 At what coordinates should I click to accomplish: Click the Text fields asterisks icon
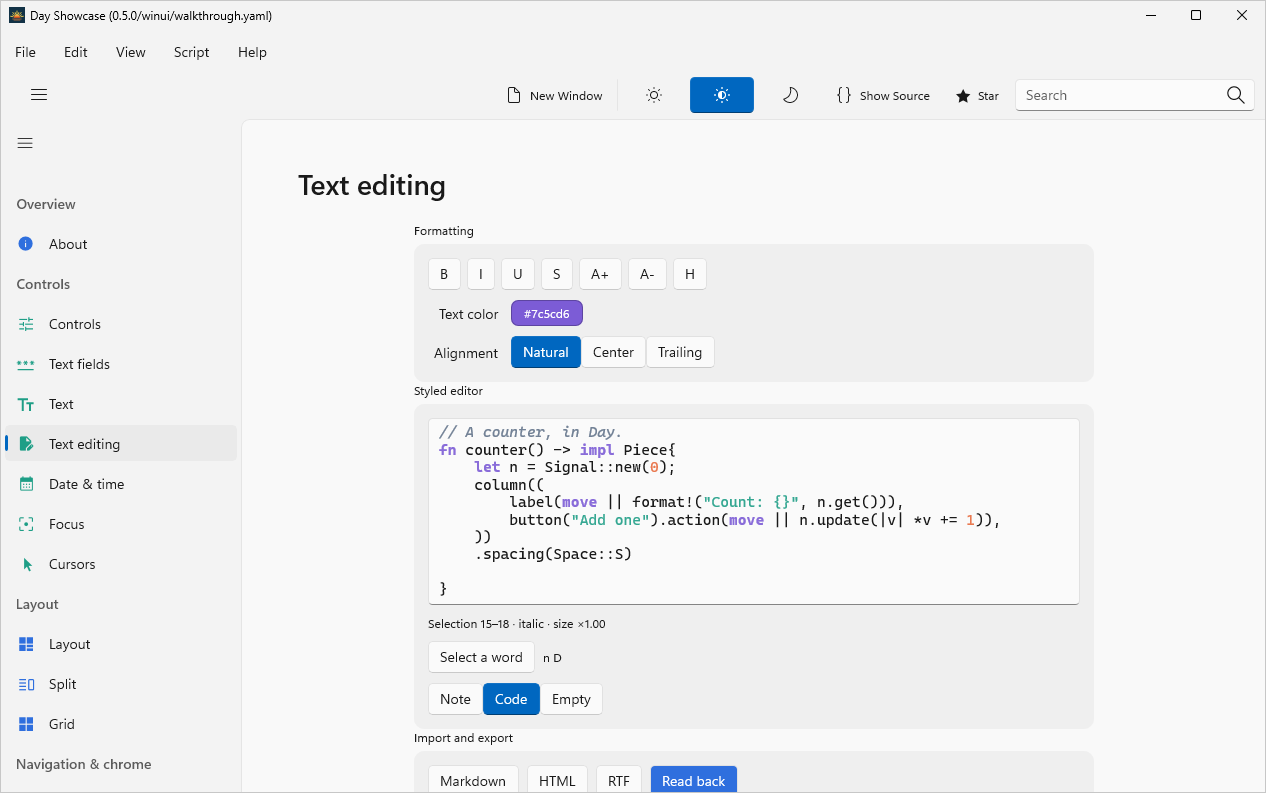[26, 364]
